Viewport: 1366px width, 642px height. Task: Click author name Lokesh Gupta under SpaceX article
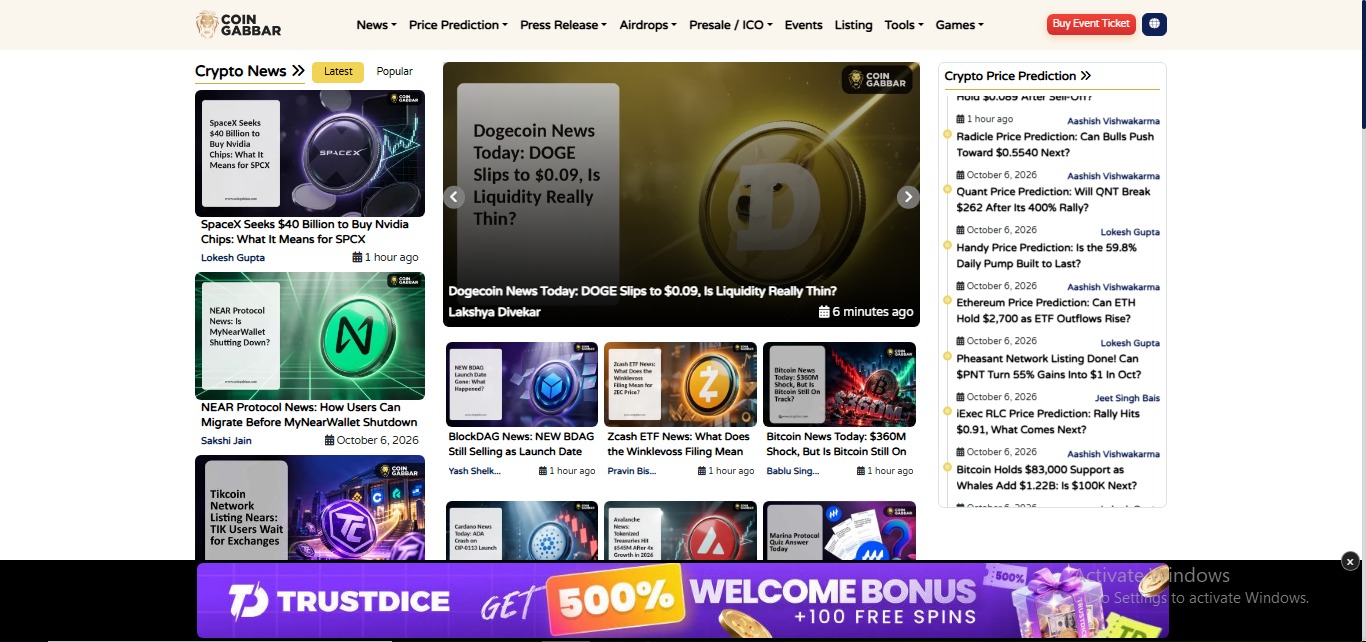(233, 258)
